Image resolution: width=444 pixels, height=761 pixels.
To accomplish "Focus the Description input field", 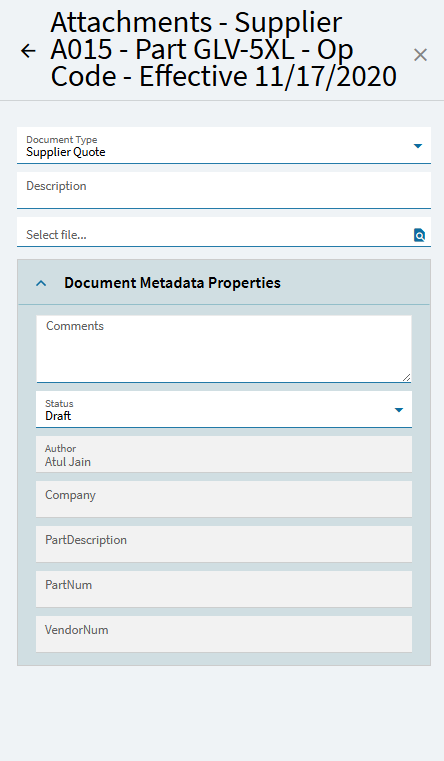I will tap(224, 191).
